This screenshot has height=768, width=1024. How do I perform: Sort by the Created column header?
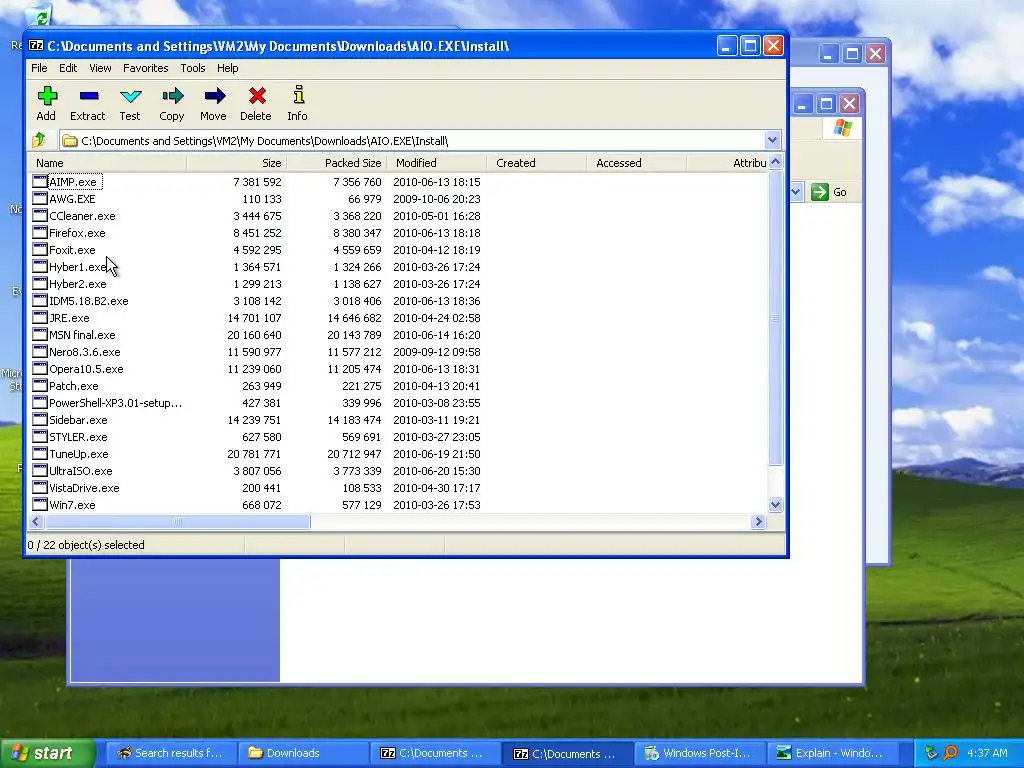pos(536,163)
